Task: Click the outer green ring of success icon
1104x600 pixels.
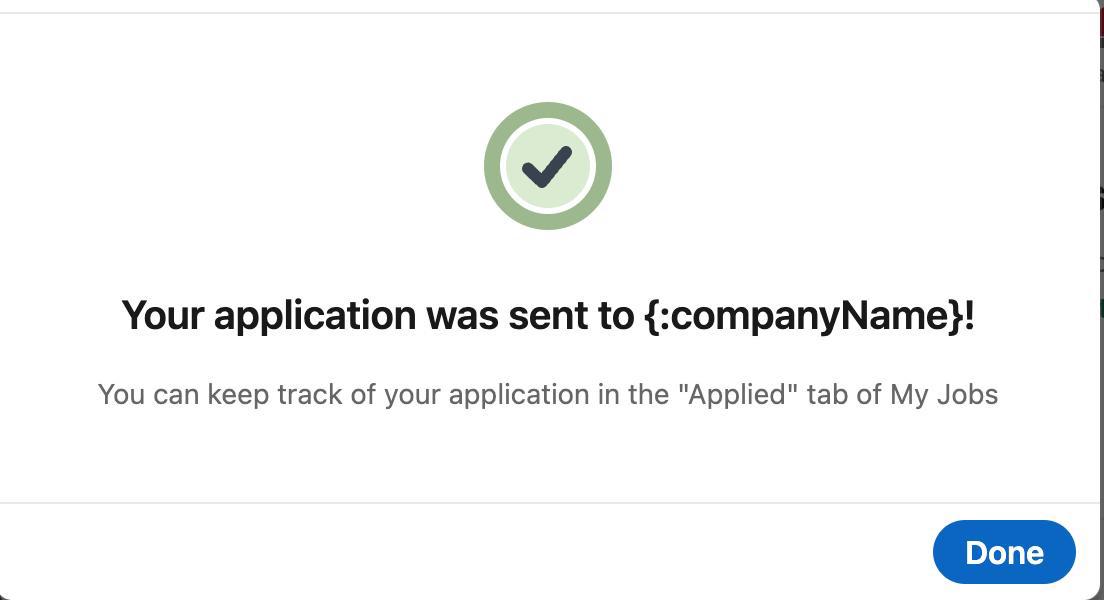Action: coord(491,165)
